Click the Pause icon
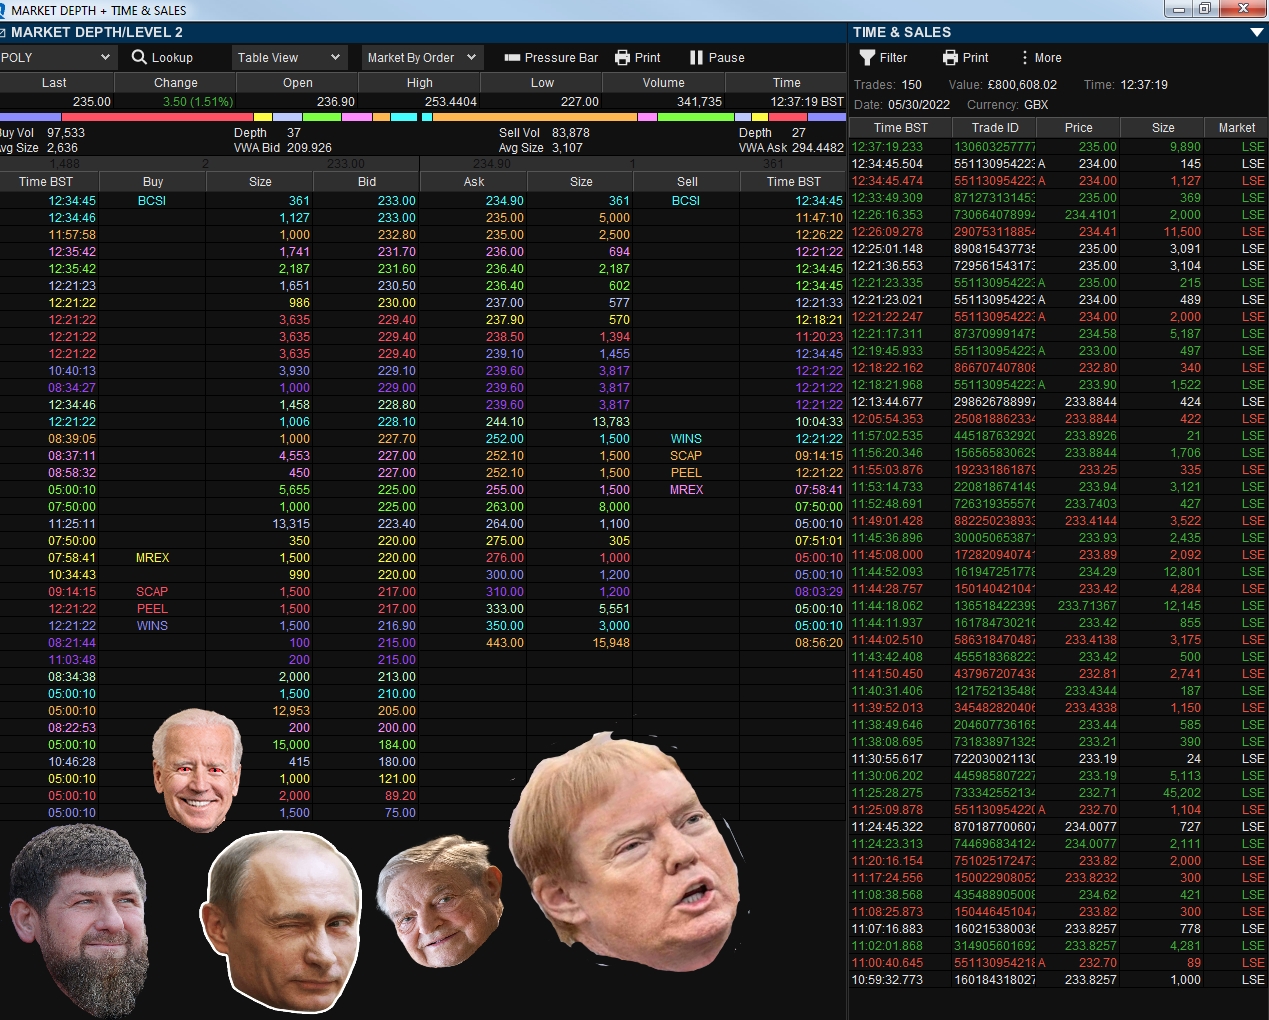The width and height of the screenshot is (1269, 1020). [696, 58]
